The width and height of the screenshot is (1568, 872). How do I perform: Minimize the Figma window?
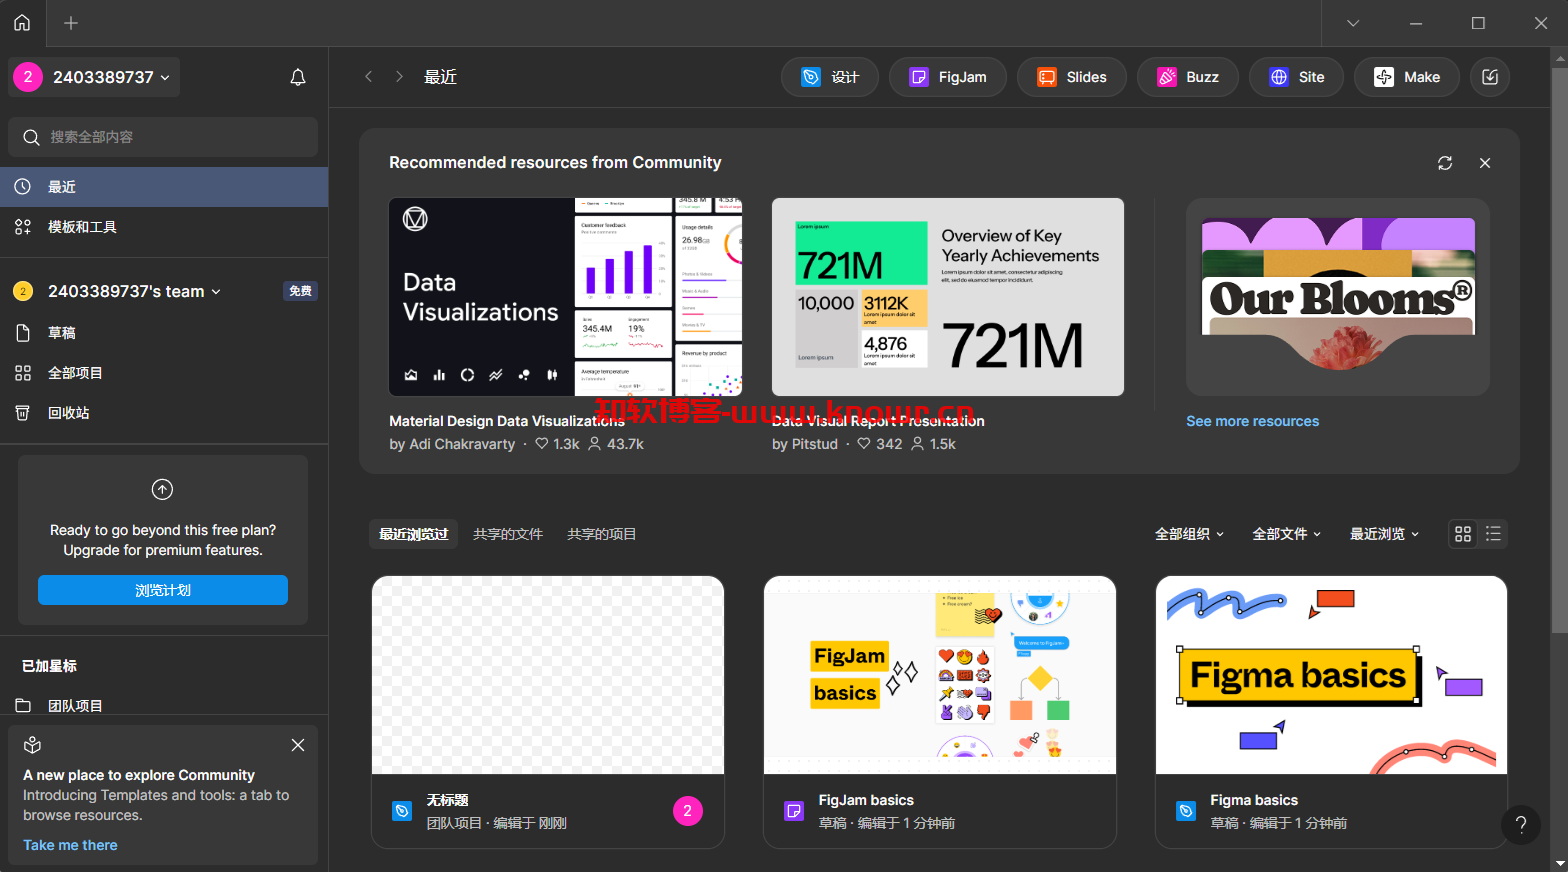coord(1416,23)
